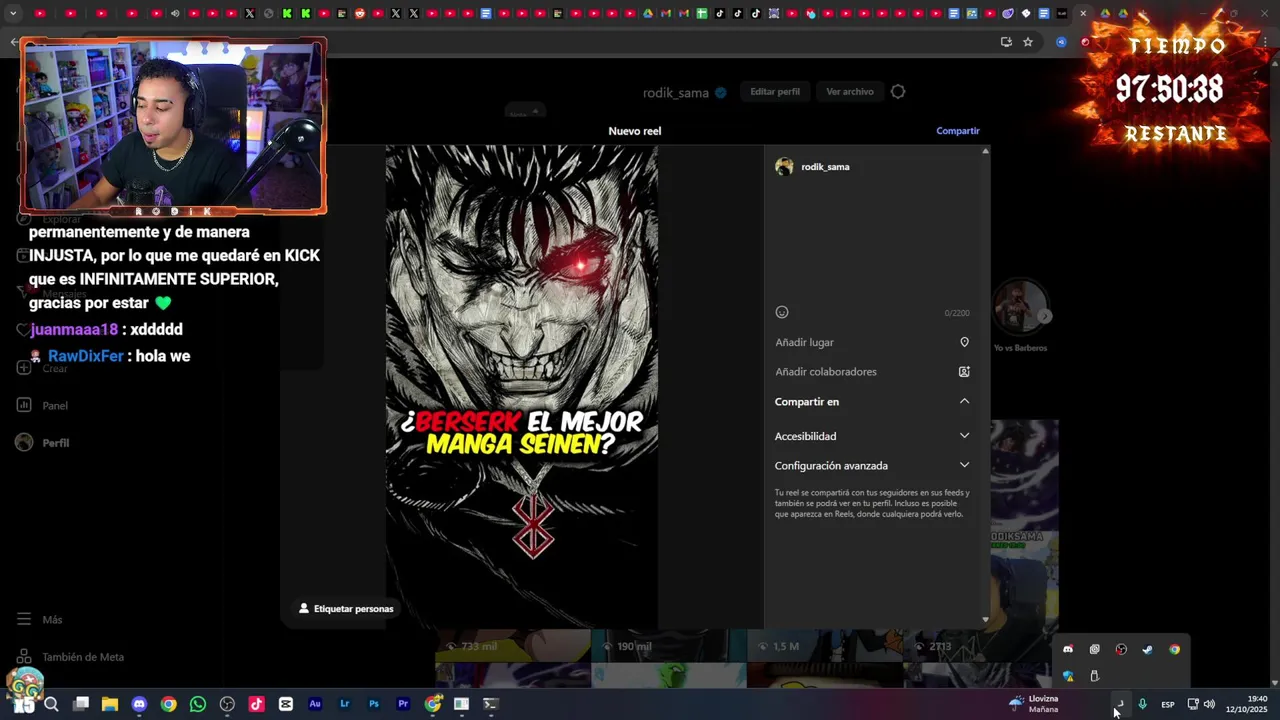
Task: Open the emoji picker in the caption box
Action: pos(782,312)
